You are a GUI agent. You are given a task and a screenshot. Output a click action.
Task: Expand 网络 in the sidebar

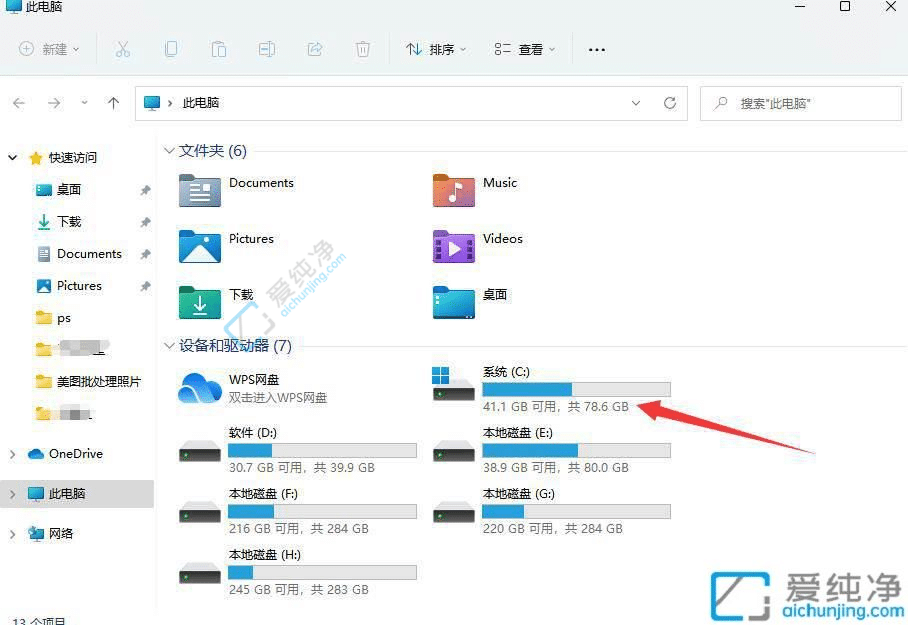(14, 533)
